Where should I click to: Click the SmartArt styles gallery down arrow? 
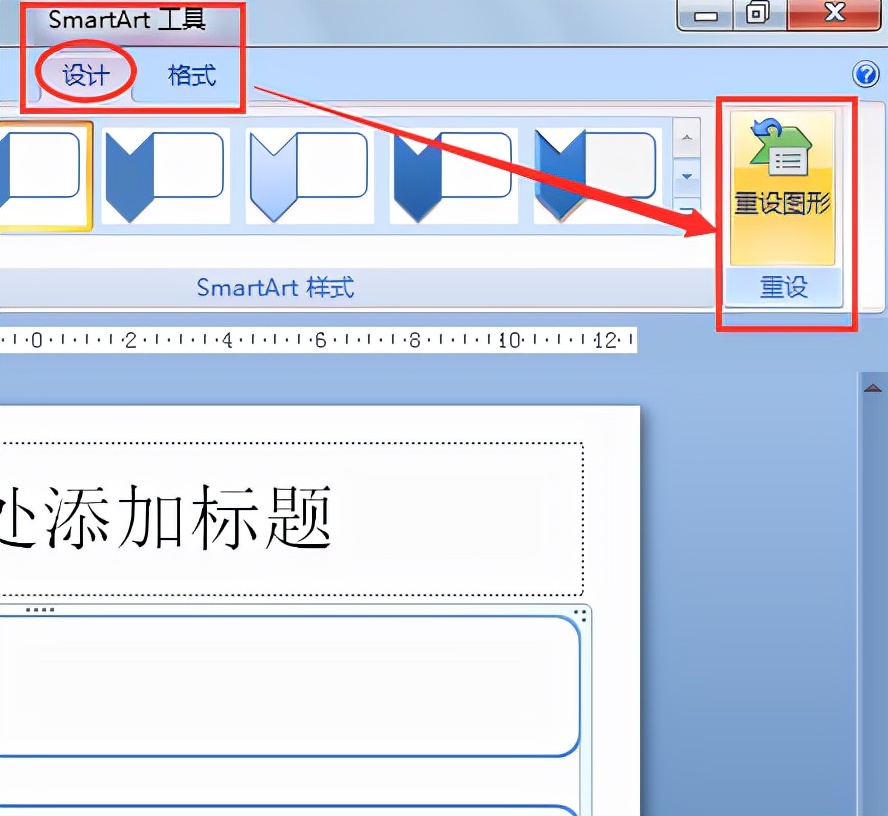(x=687, y=177)
